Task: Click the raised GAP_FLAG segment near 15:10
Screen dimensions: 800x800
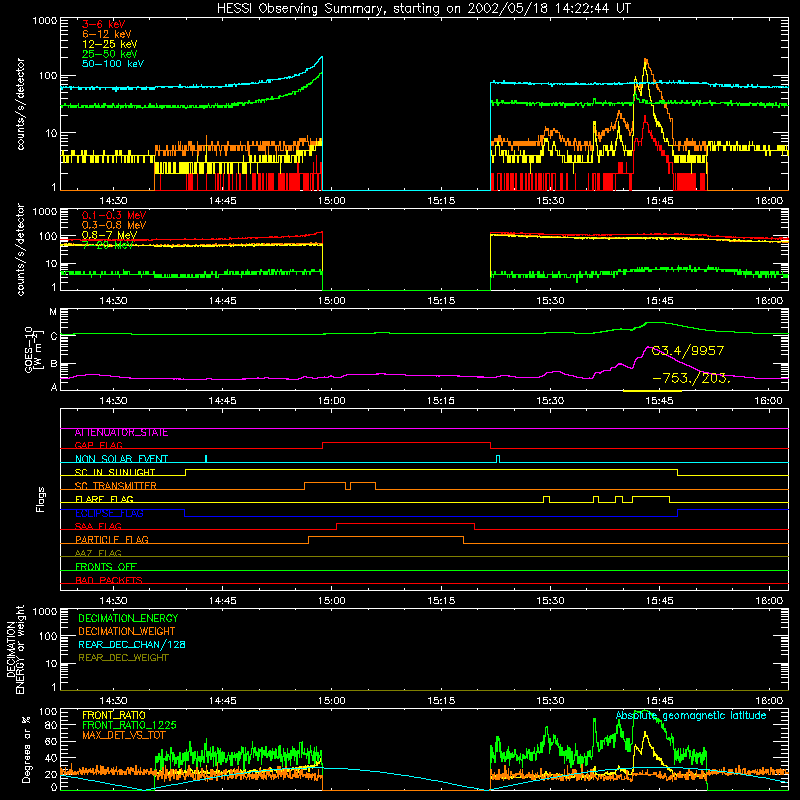Action: point(407,443)
